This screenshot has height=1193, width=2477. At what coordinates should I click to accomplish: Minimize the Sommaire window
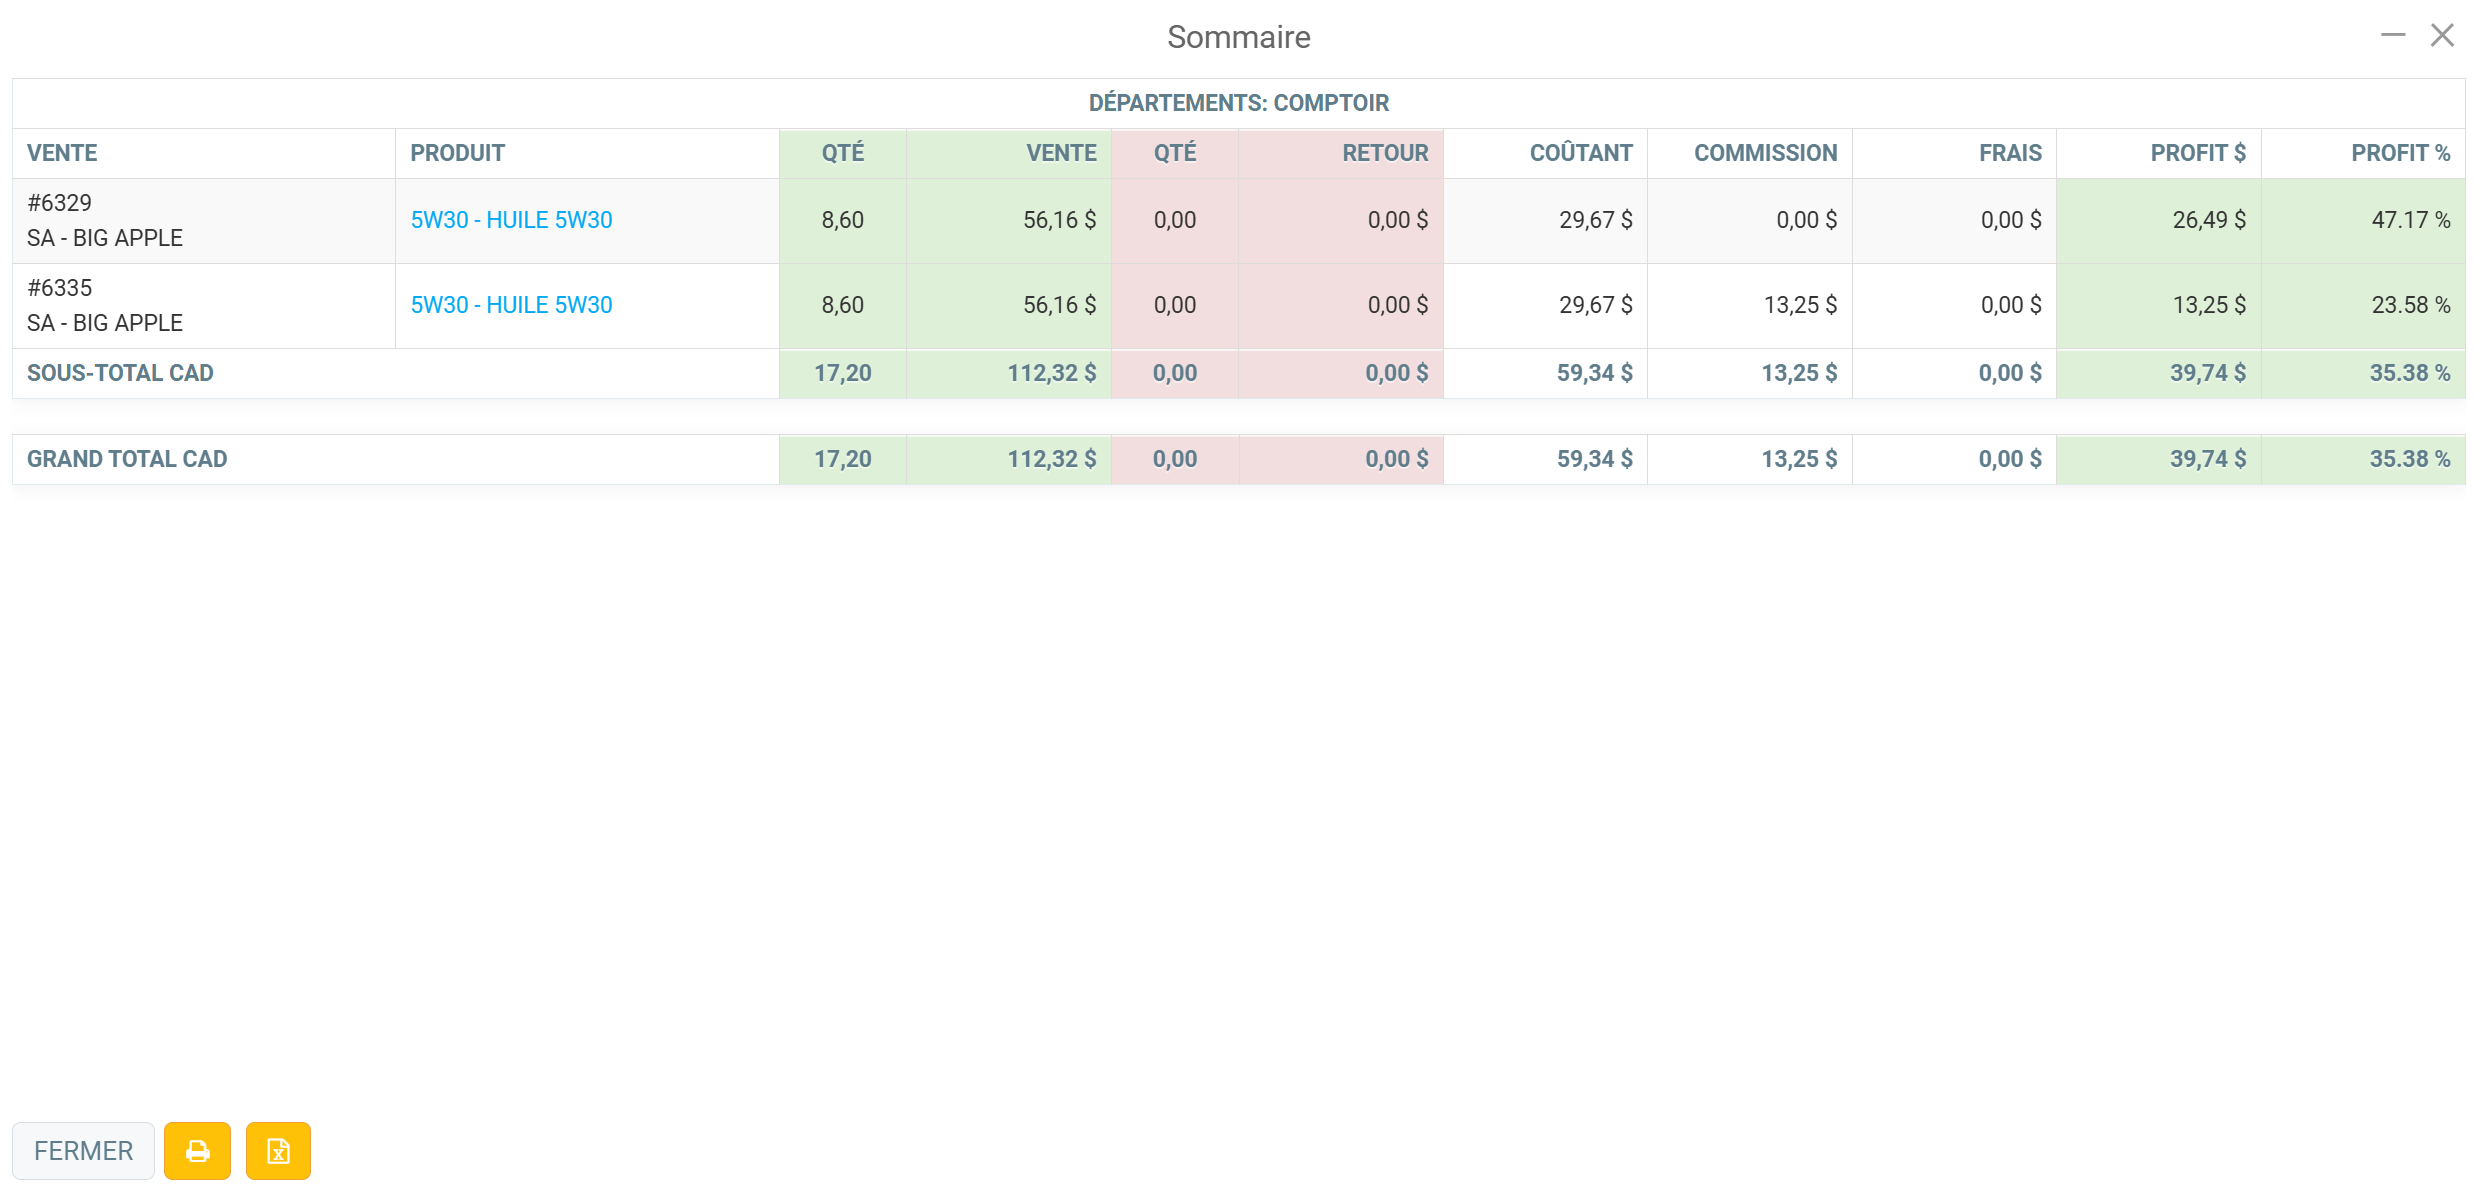pyautogui.click(x=2393, y=36)
